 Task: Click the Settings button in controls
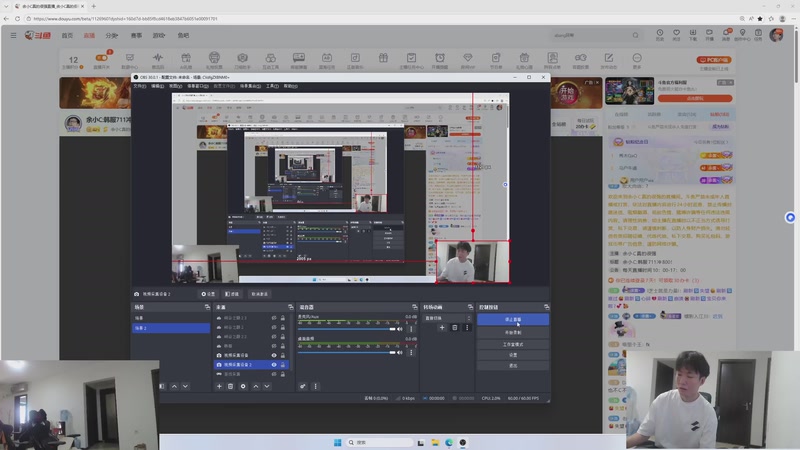click(x=512, y=354)
